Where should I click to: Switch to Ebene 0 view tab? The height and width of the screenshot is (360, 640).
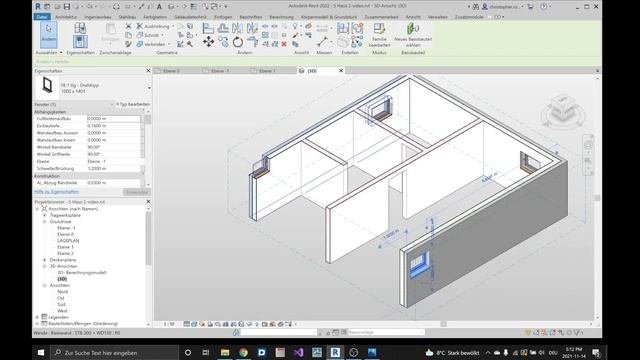click(171, 71)
